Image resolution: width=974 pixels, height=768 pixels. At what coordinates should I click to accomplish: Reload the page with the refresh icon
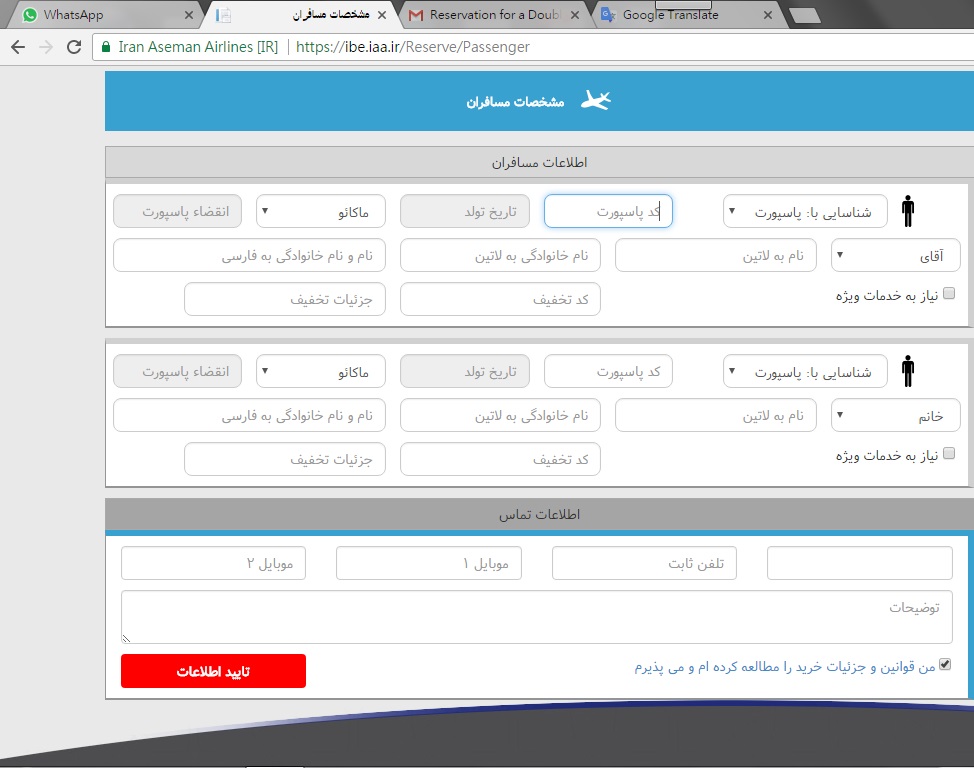click(74, 47)
